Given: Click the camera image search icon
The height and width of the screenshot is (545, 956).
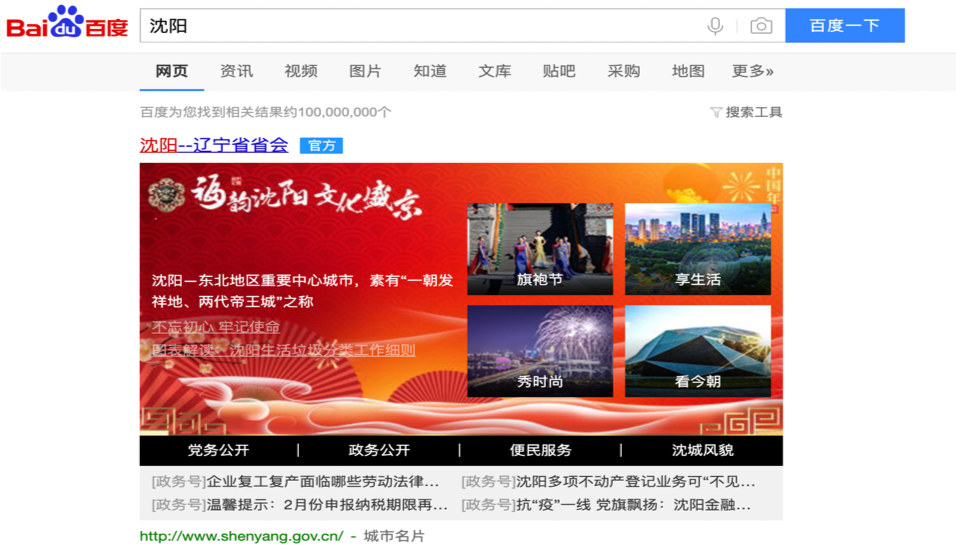Looking at the screenshot, I should (x=761, y=26).
